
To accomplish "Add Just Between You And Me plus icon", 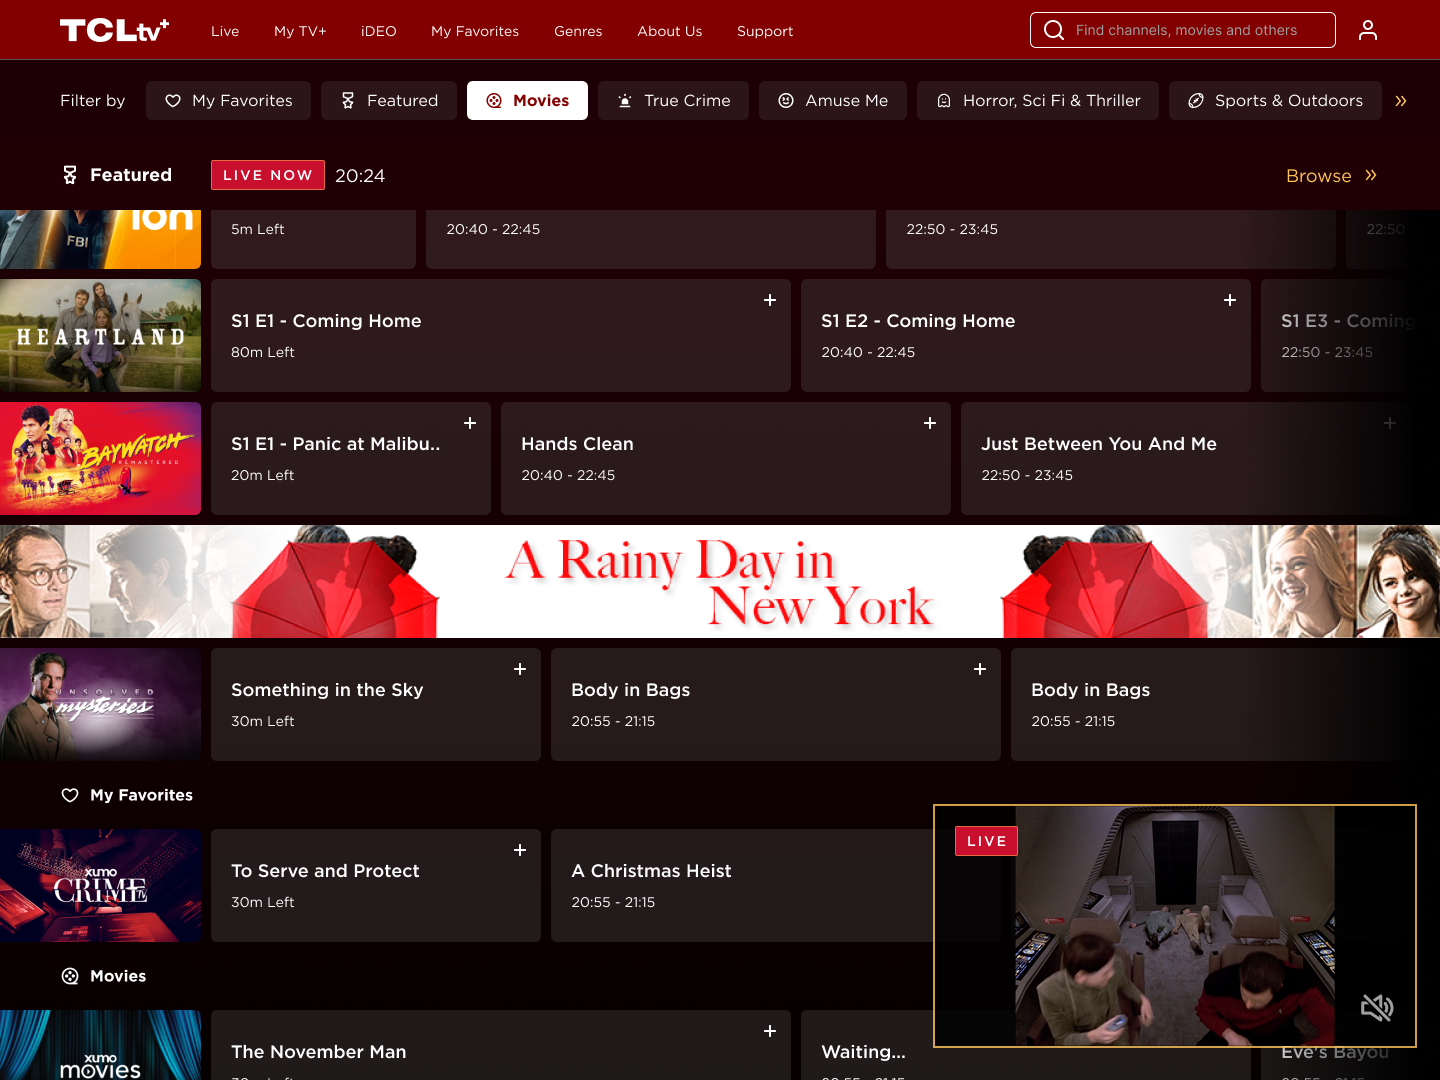I will [x=1390, y=423].
